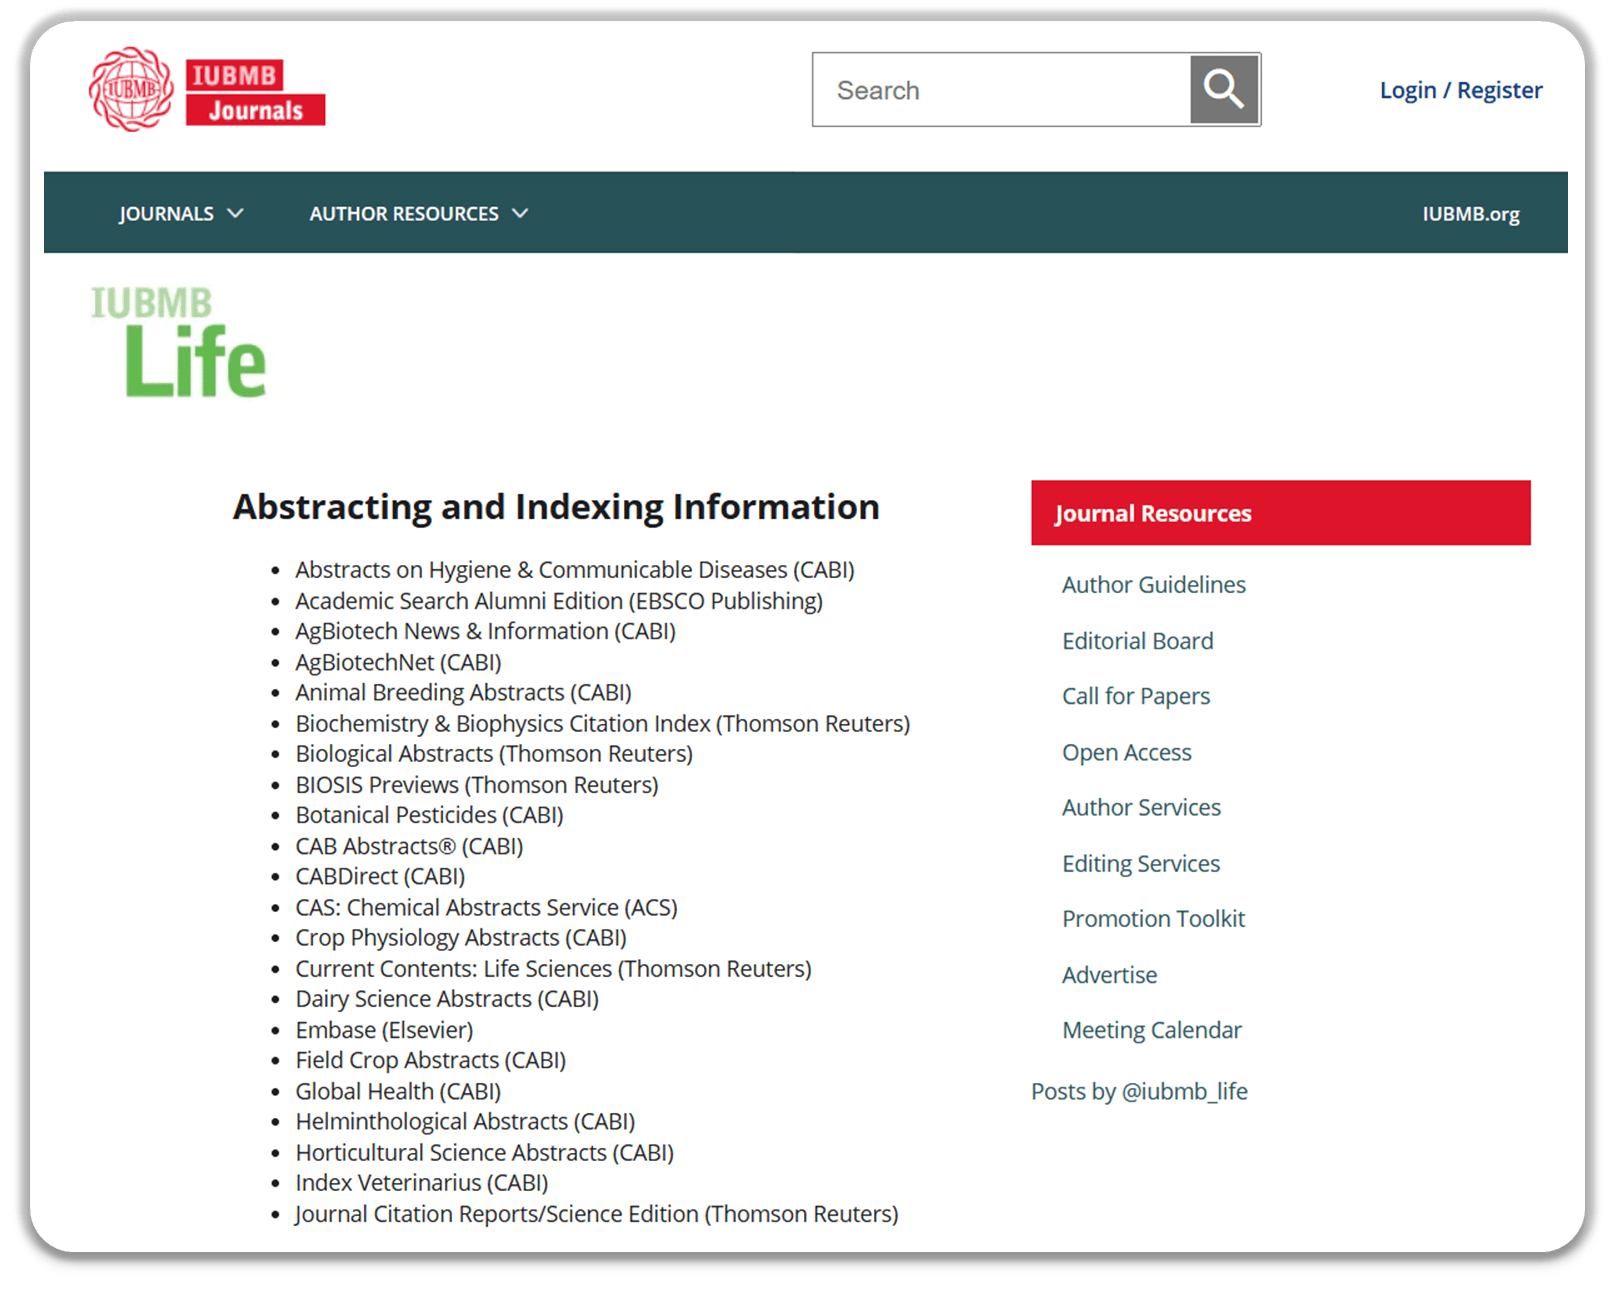Click the Journal Resources red header
The height and width of the screenshot is (1290, 1615).
click(1280, 513)
